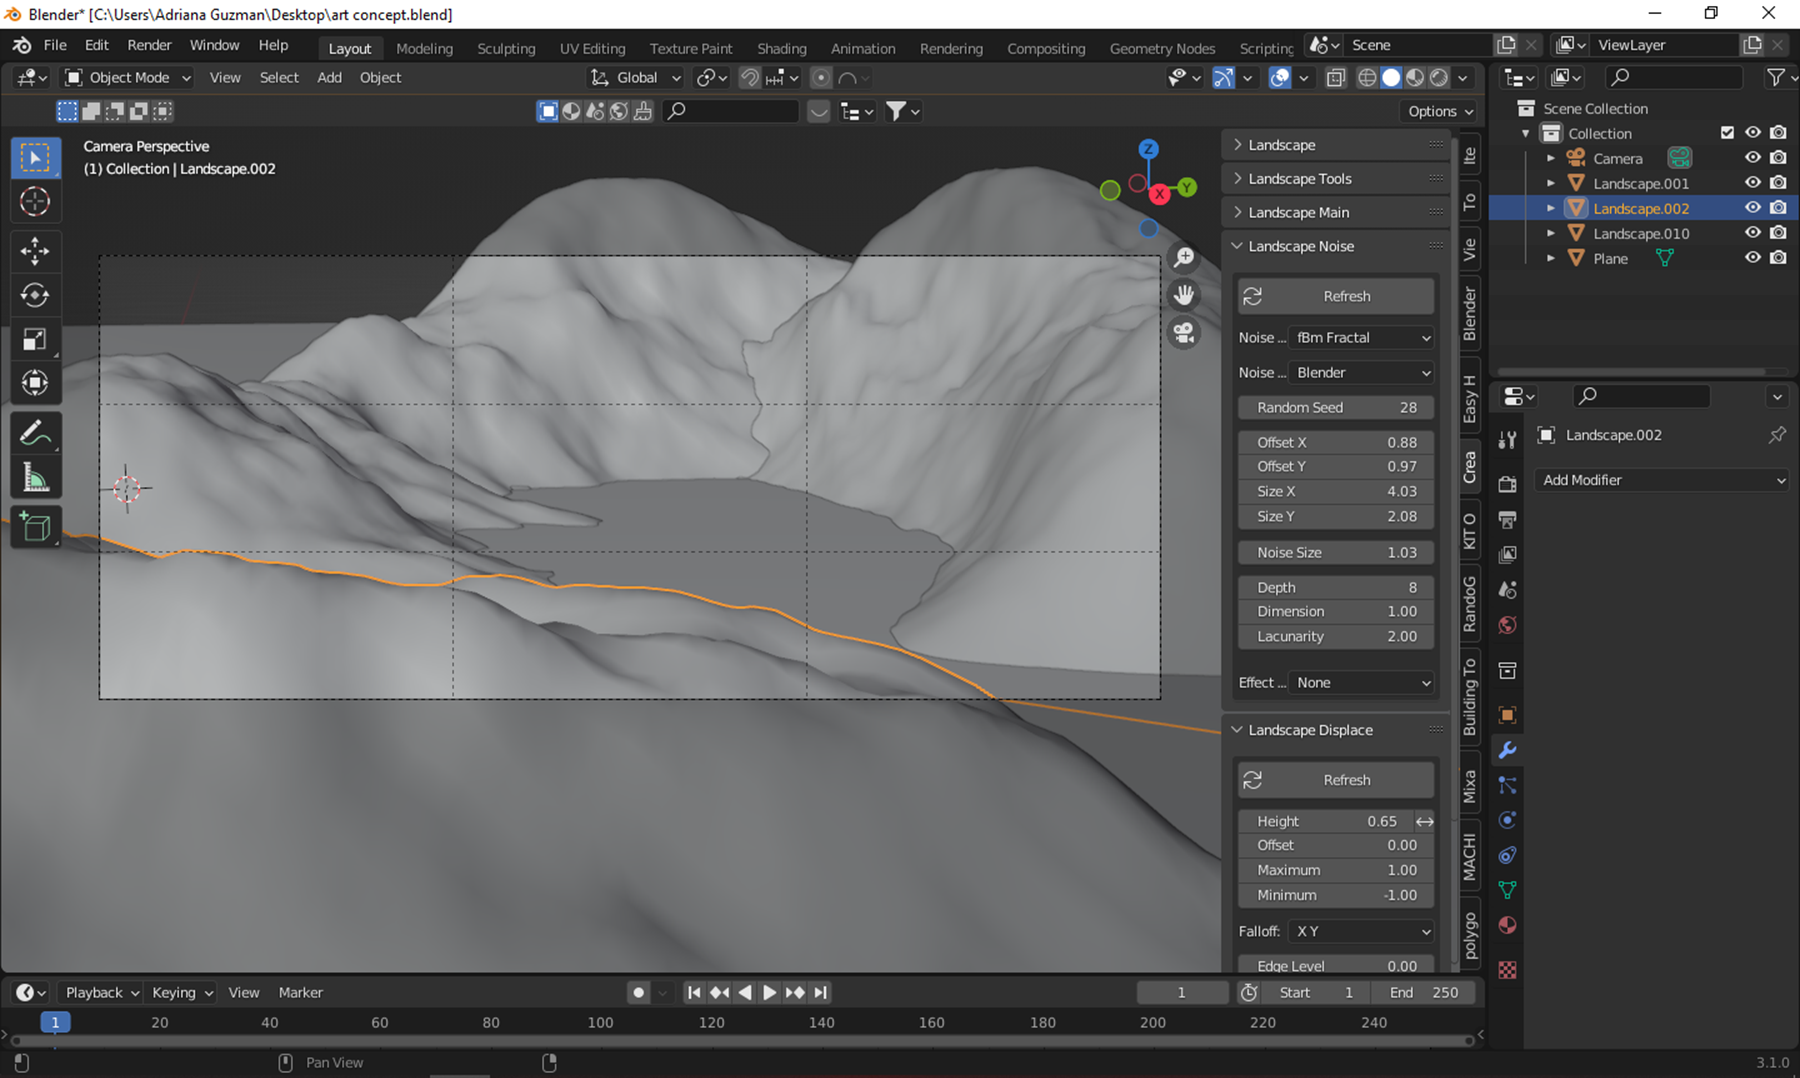Select the Measure tool
The image size is (1800, 1078).
tap(35, 478)
